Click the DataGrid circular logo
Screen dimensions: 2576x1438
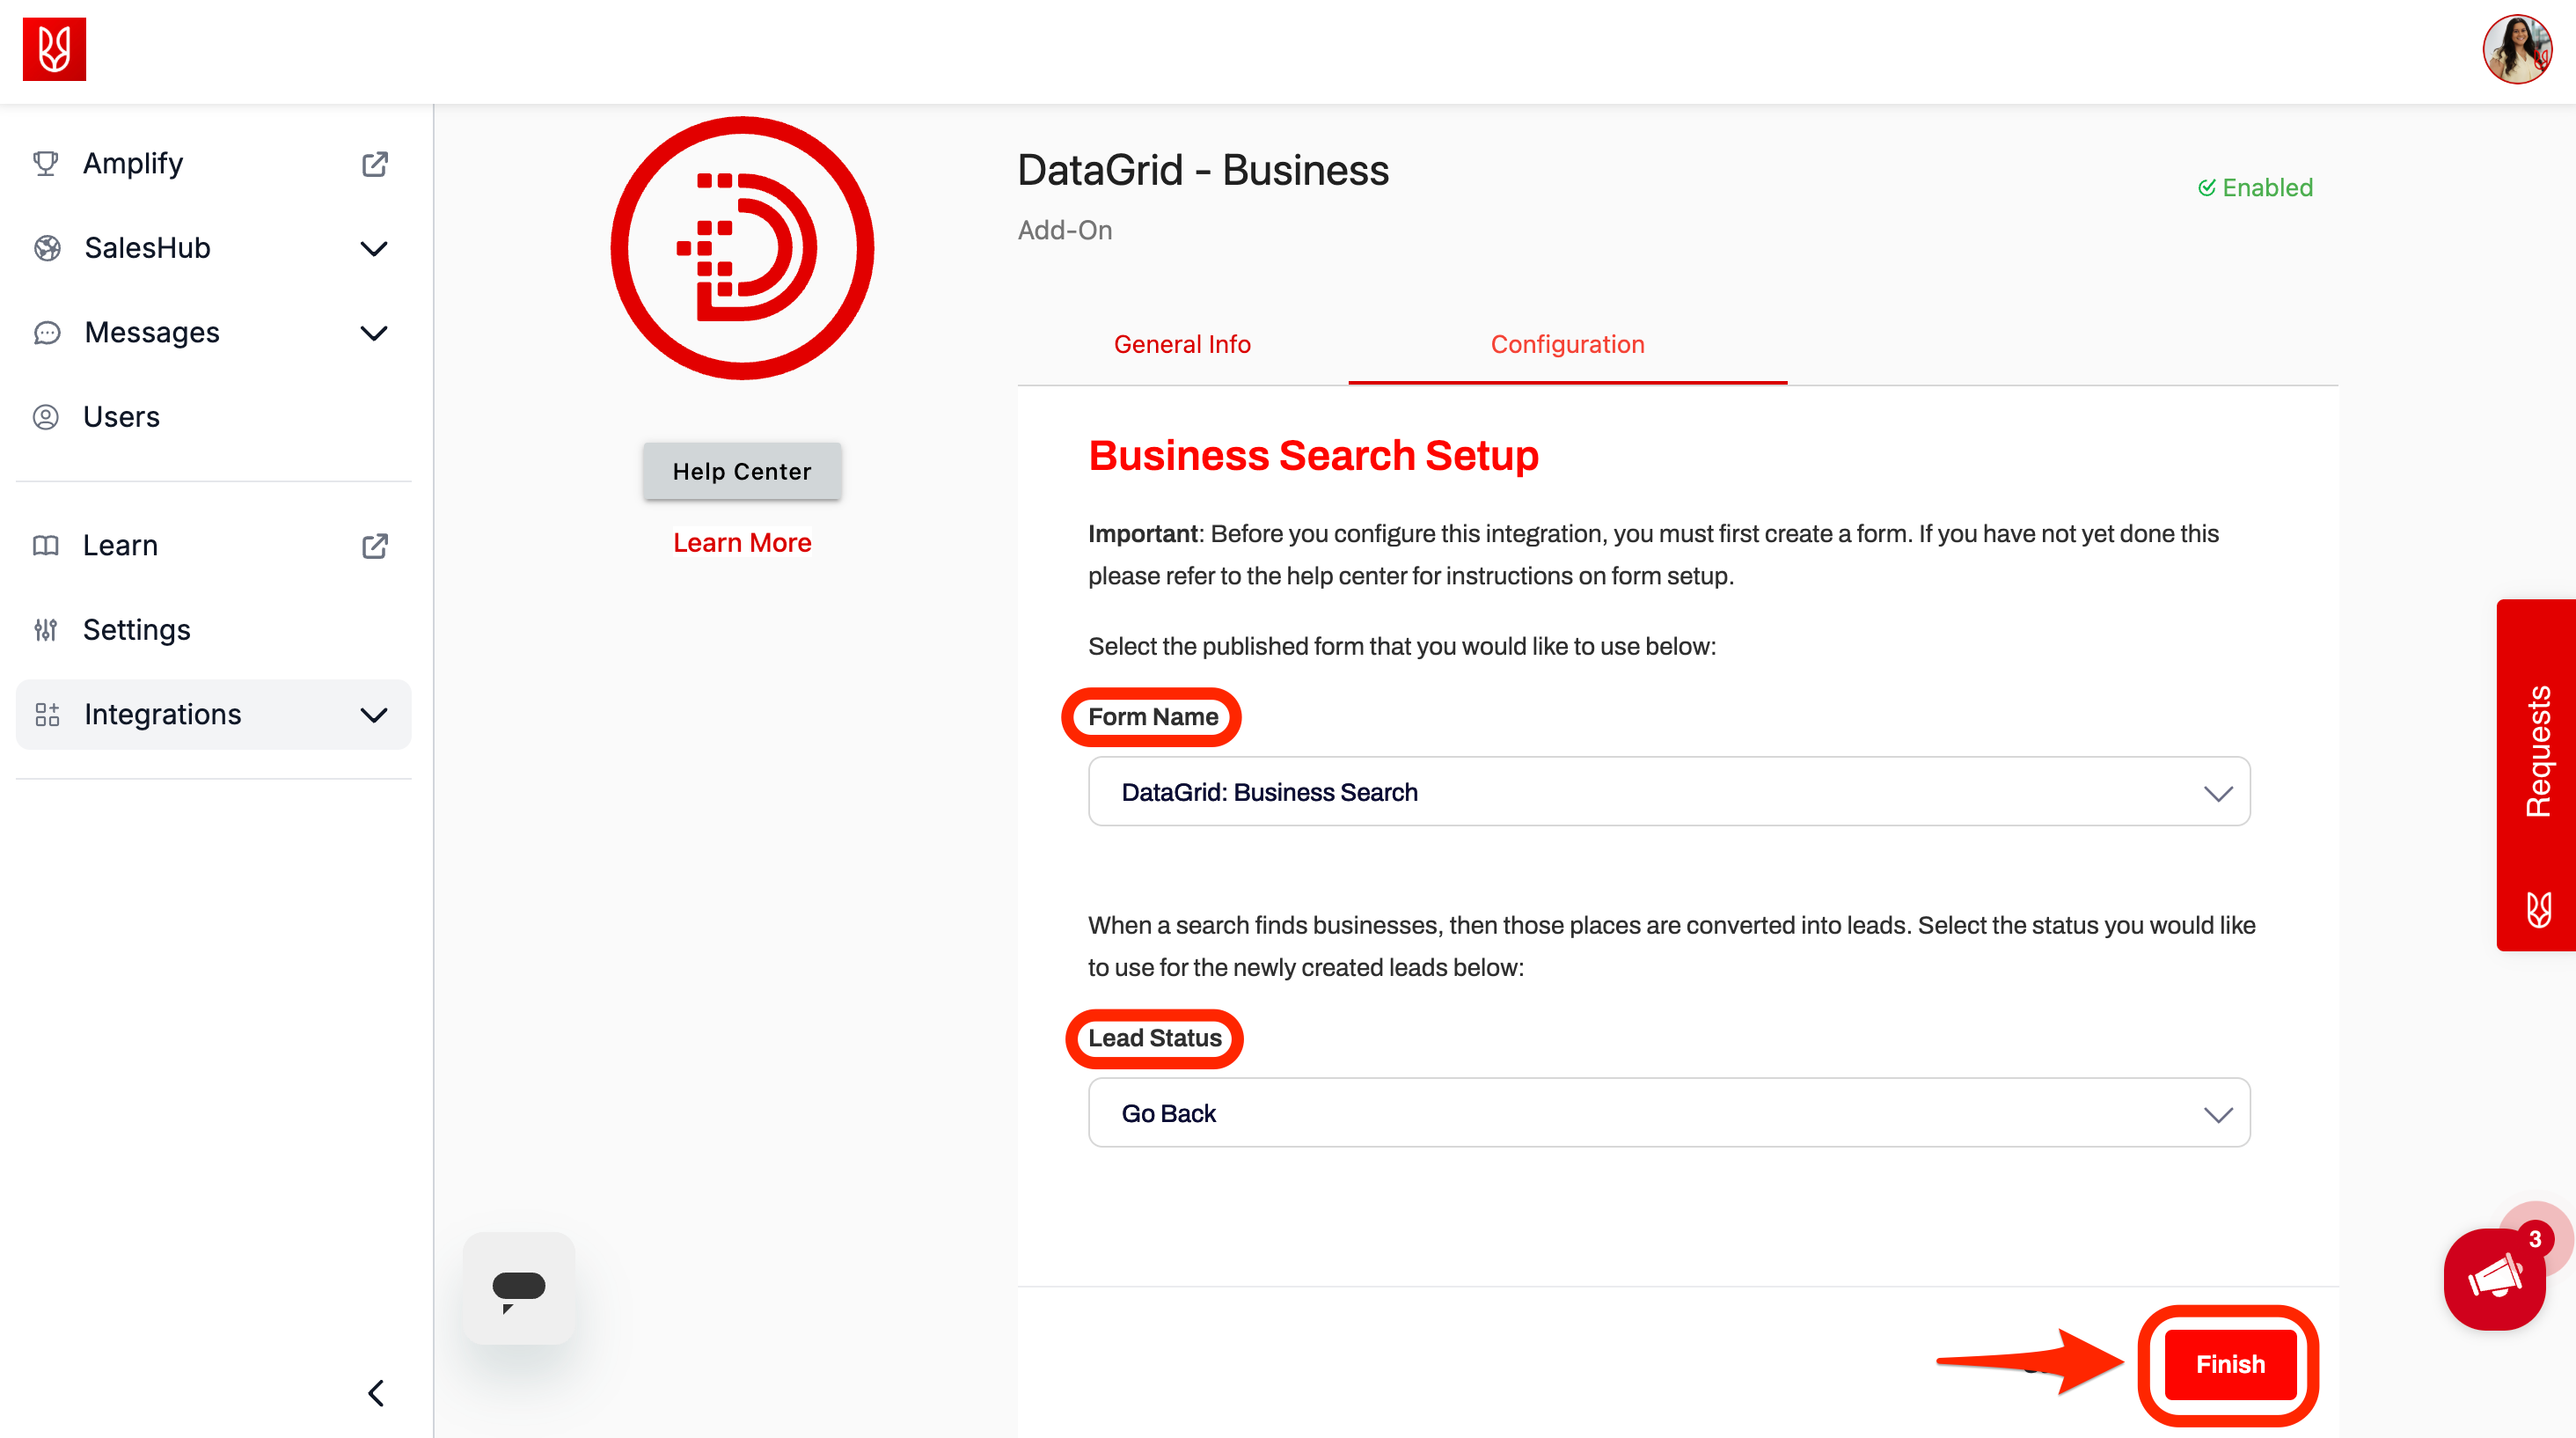742,248
